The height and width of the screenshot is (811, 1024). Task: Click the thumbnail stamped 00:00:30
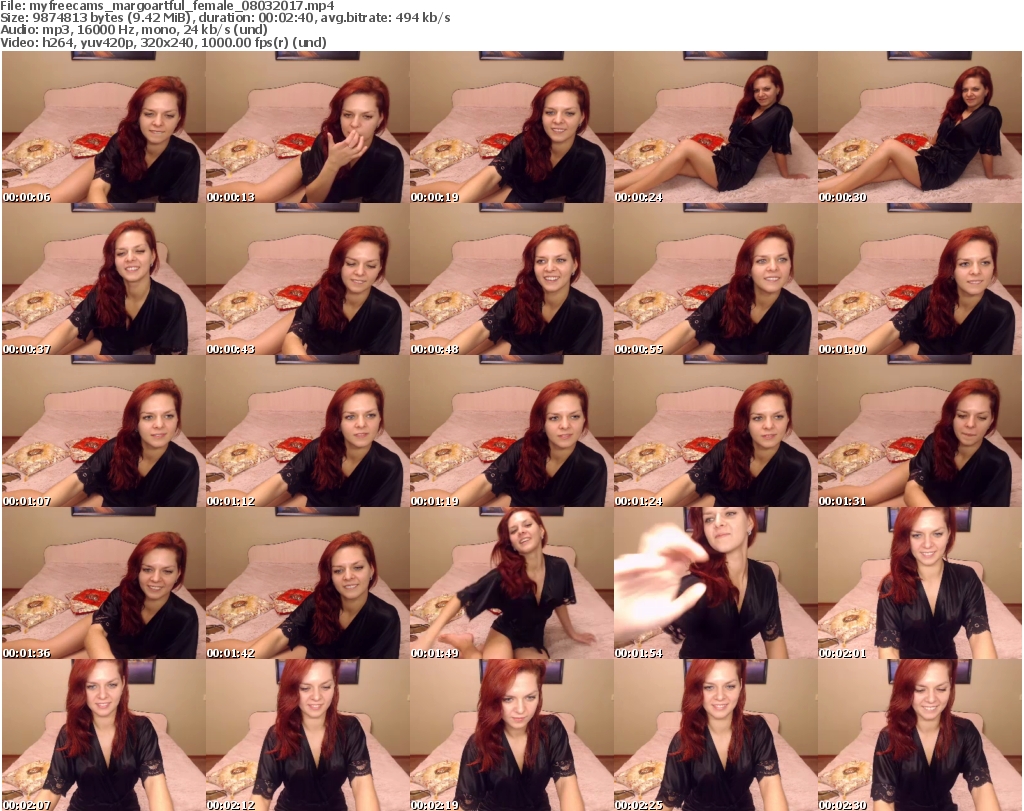click(x=919, y=127)
